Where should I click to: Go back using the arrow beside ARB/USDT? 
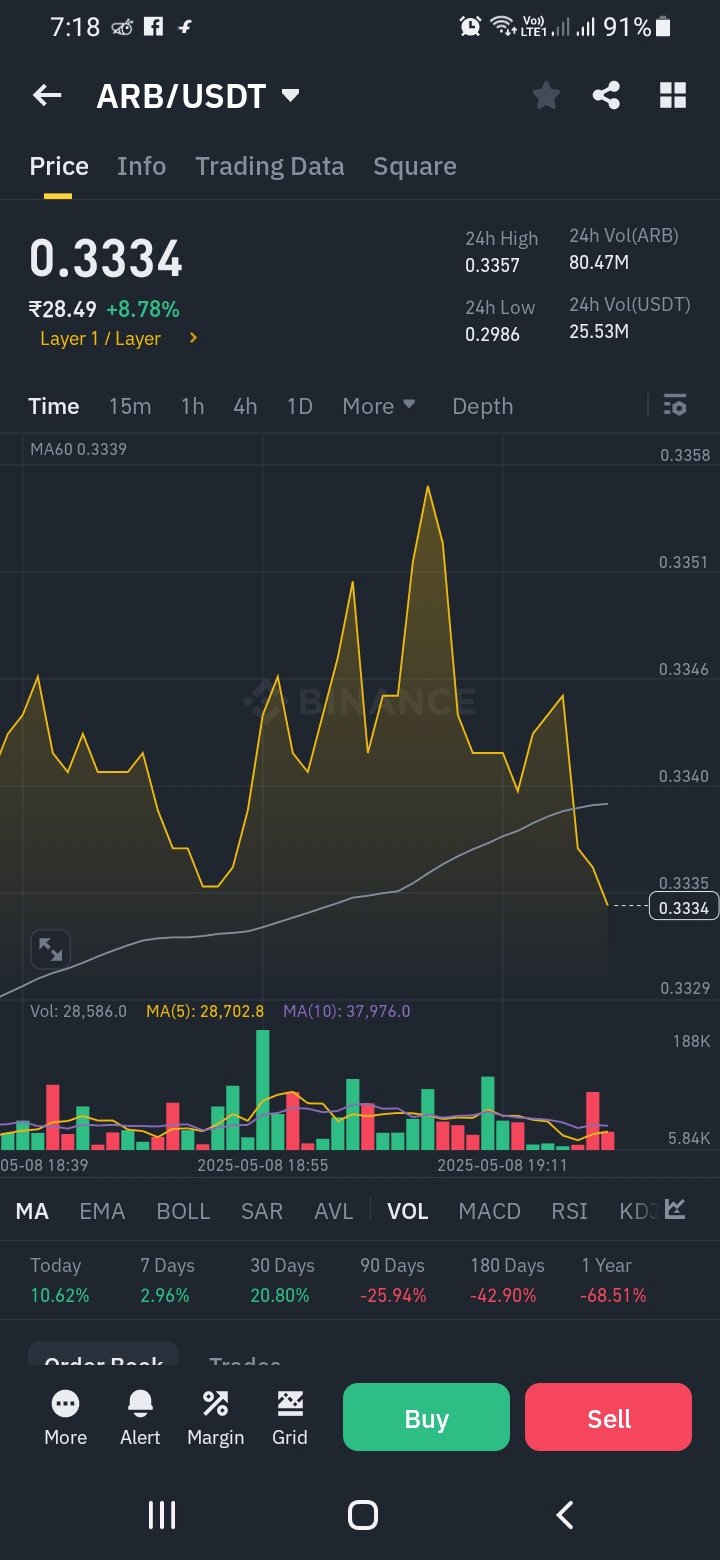click(47, 96)
